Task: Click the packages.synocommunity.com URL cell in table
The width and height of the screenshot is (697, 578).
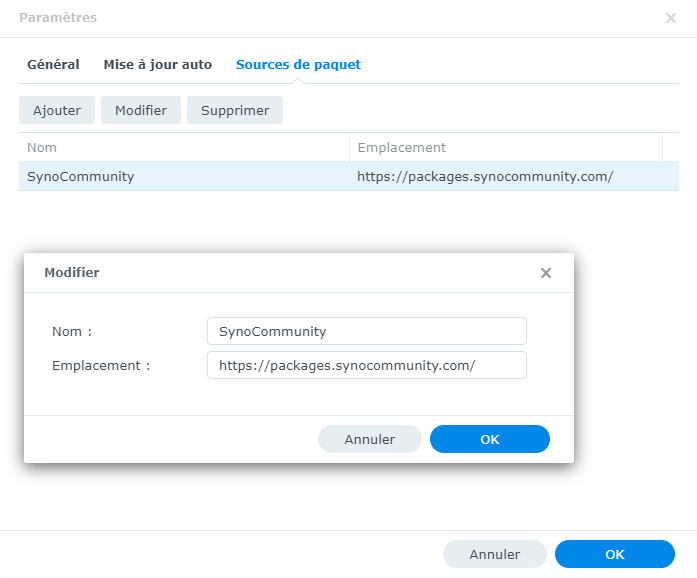Action: (x=485, y=177)
